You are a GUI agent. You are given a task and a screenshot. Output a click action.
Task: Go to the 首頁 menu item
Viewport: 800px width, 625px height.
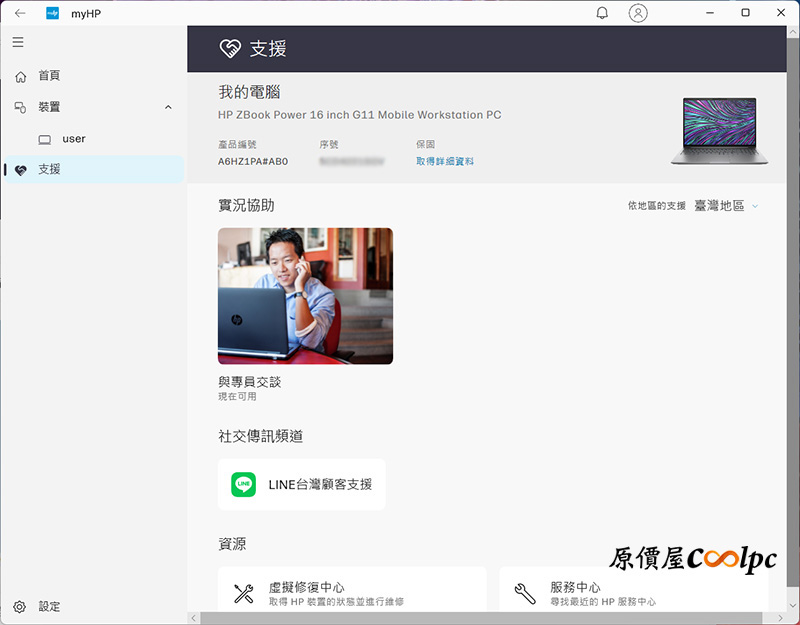(95, 76)
